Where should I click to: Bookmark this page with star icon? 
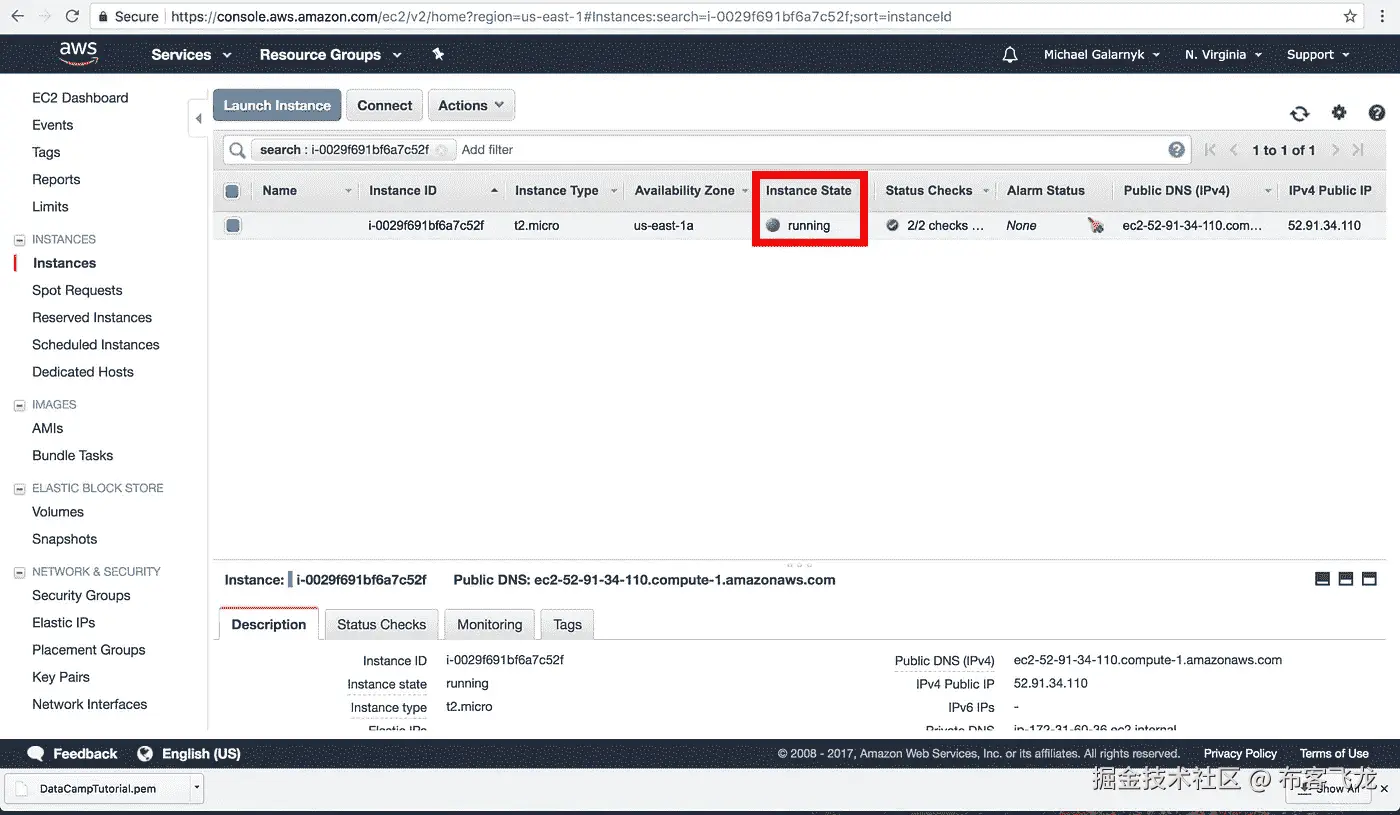[1350, 16]
